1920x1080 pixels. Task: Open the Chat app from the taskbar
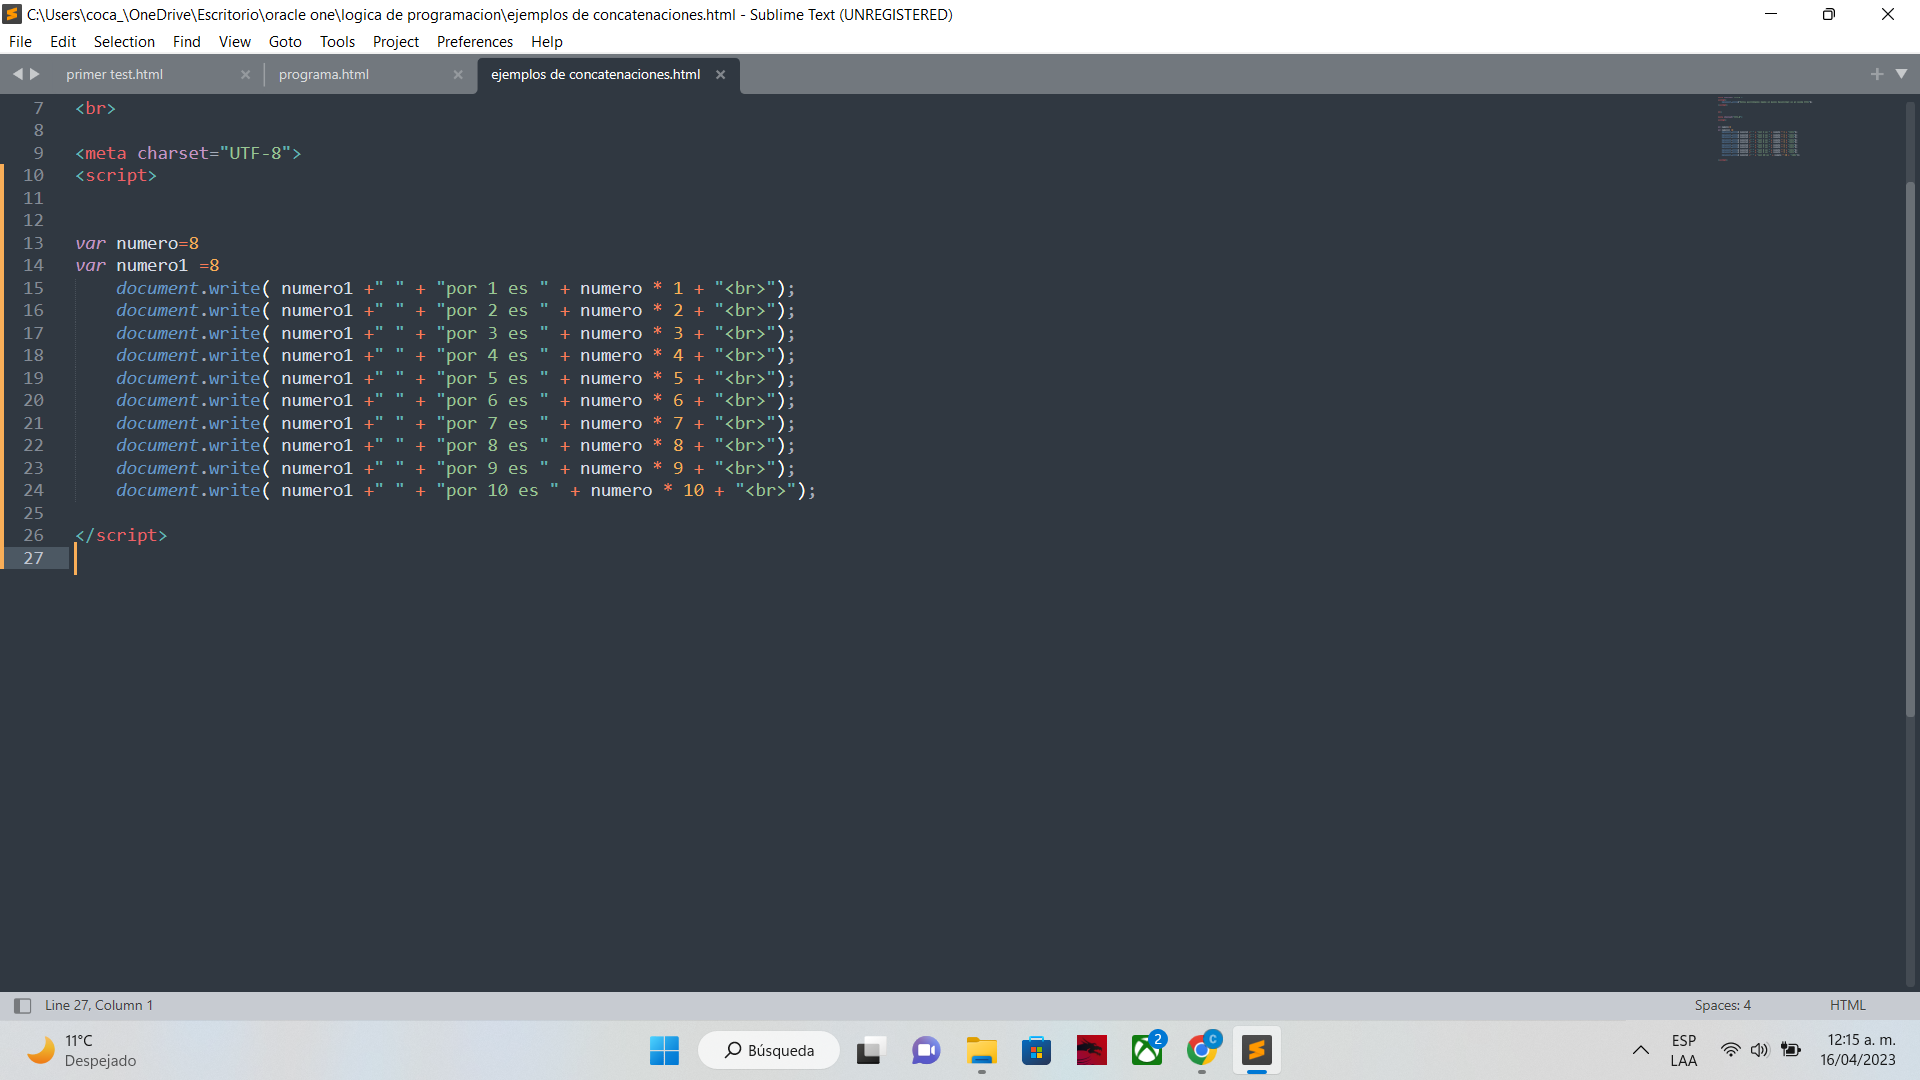pos(926,1050)
